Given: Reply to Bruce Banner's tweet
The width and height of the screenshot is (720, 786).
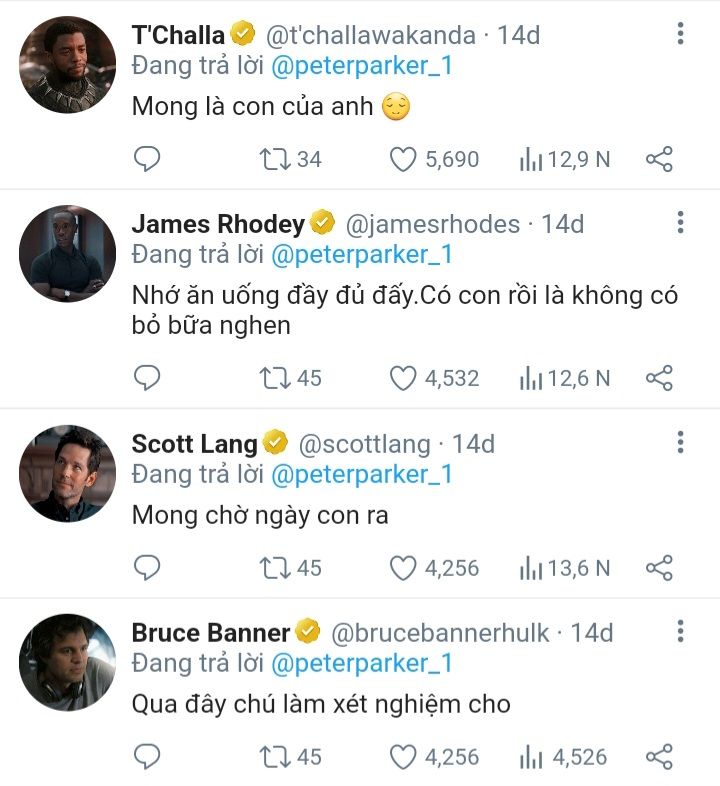Looking at the screenshot, I should 147,756.
